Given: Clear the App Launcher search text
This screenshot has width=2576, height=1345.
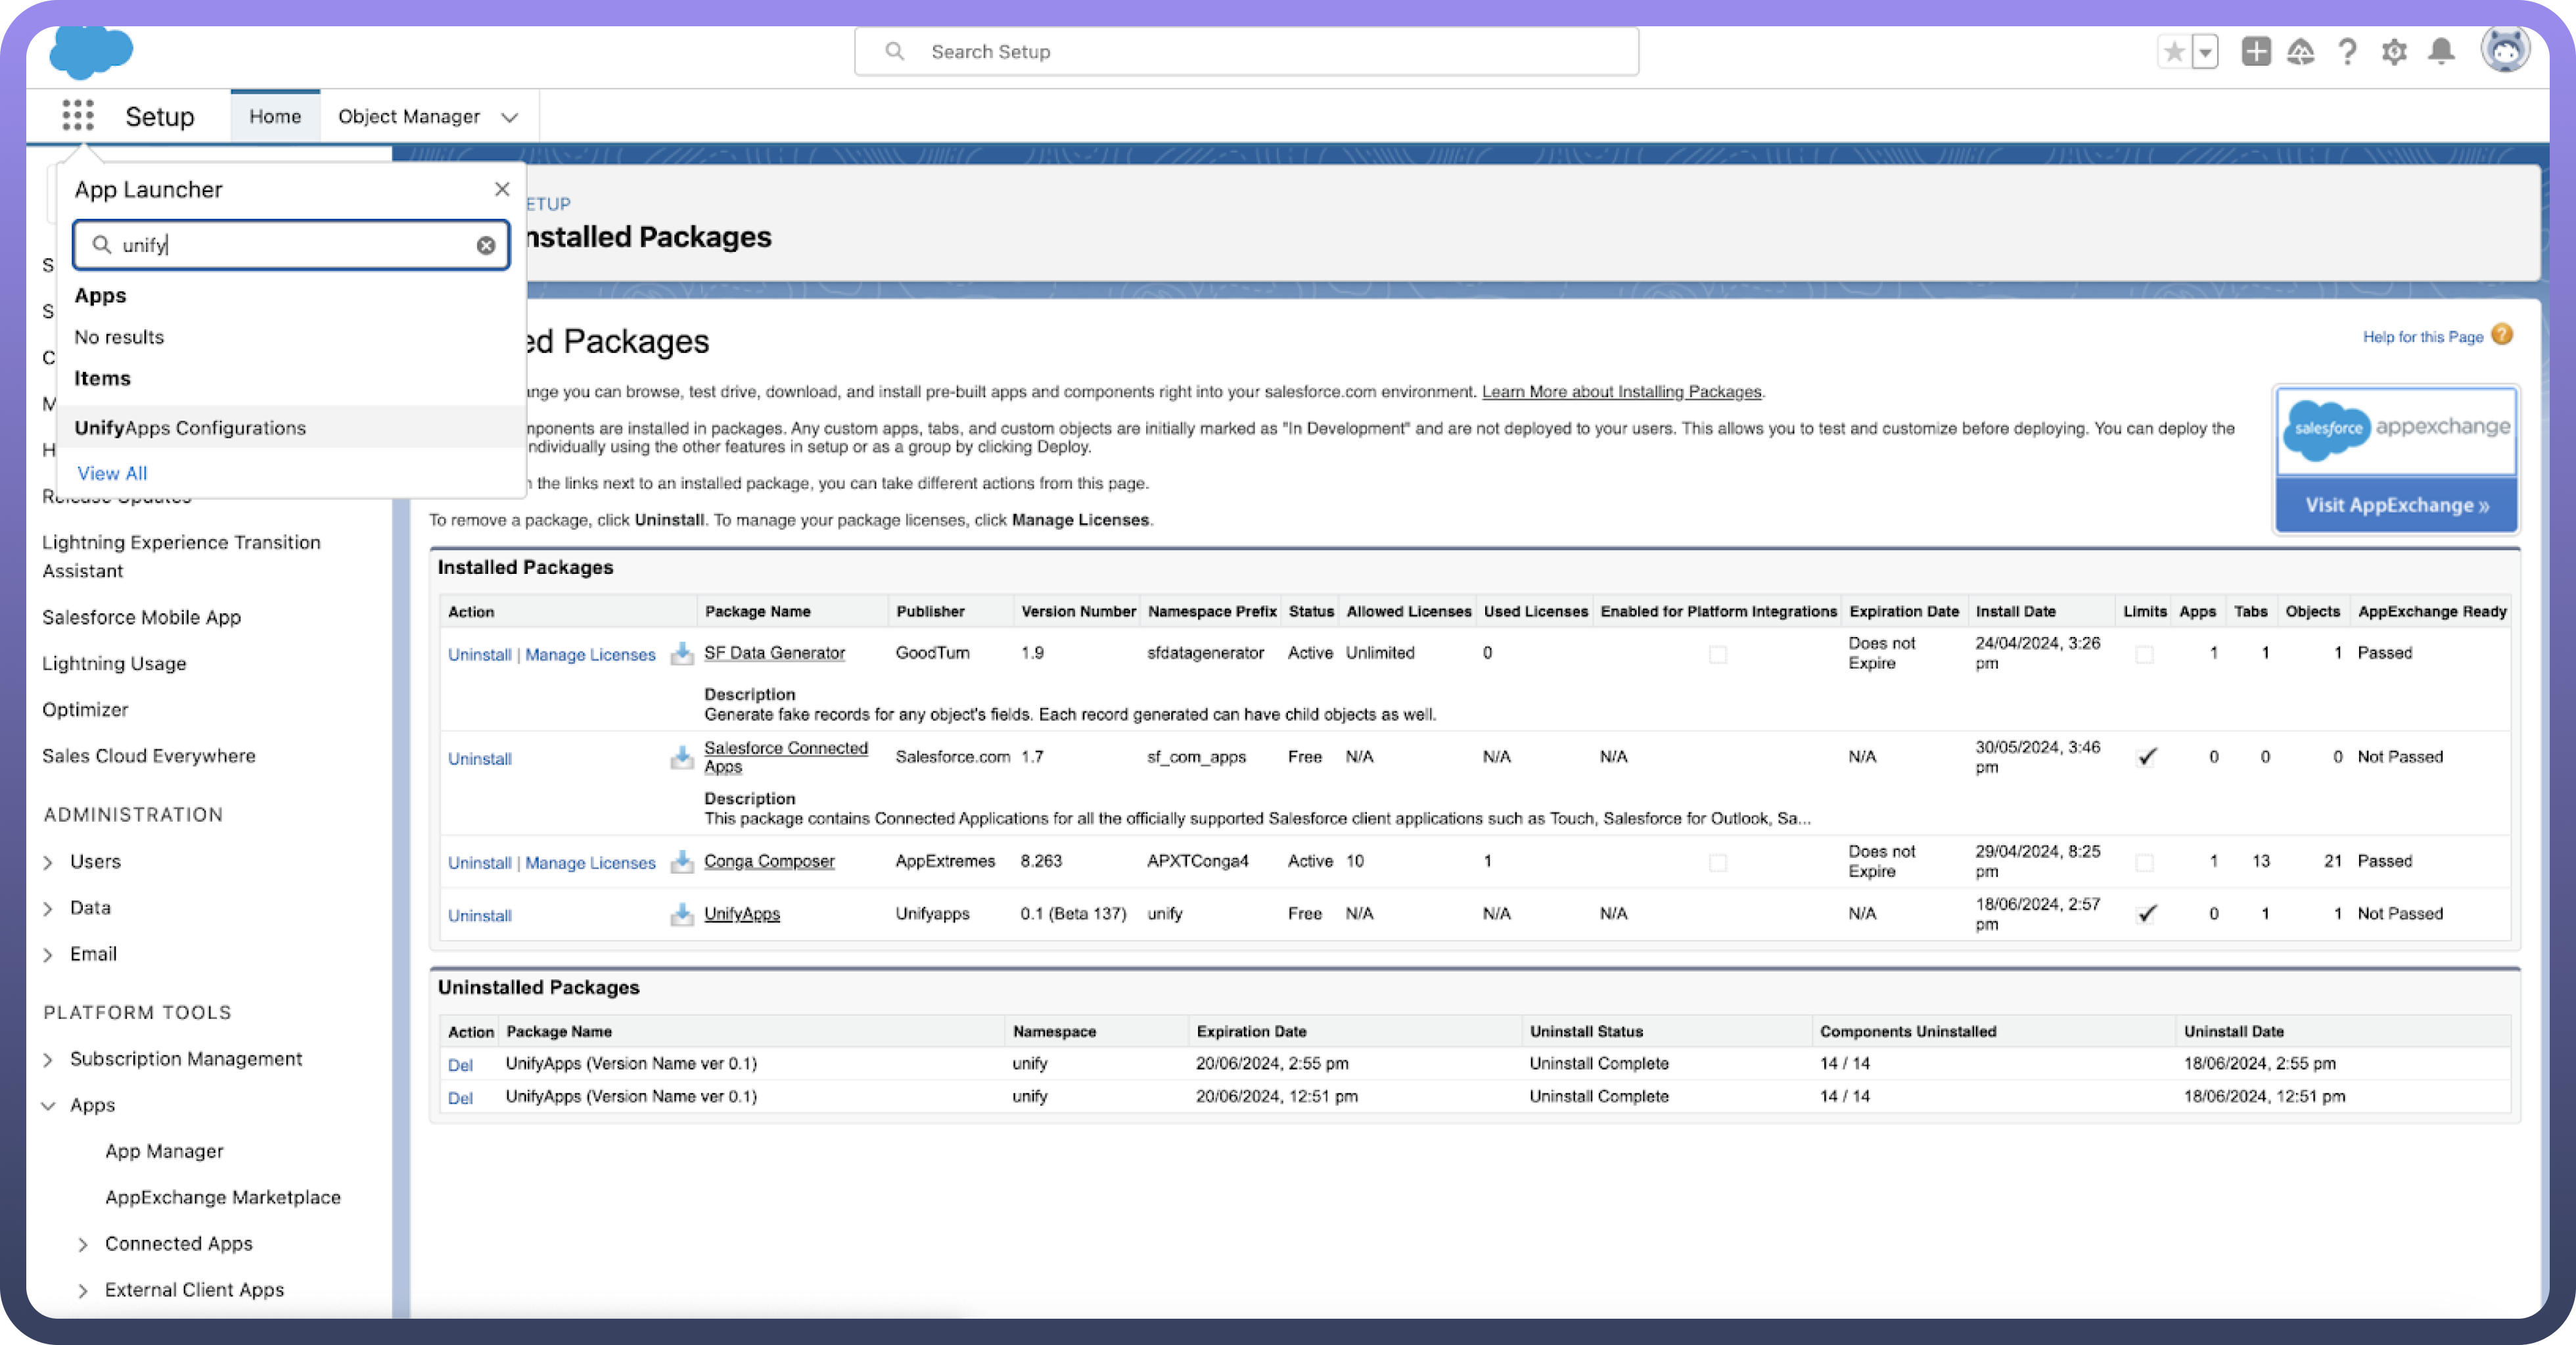Looking at the screenshot, I should pyautogui.click(x=486, y=245).
